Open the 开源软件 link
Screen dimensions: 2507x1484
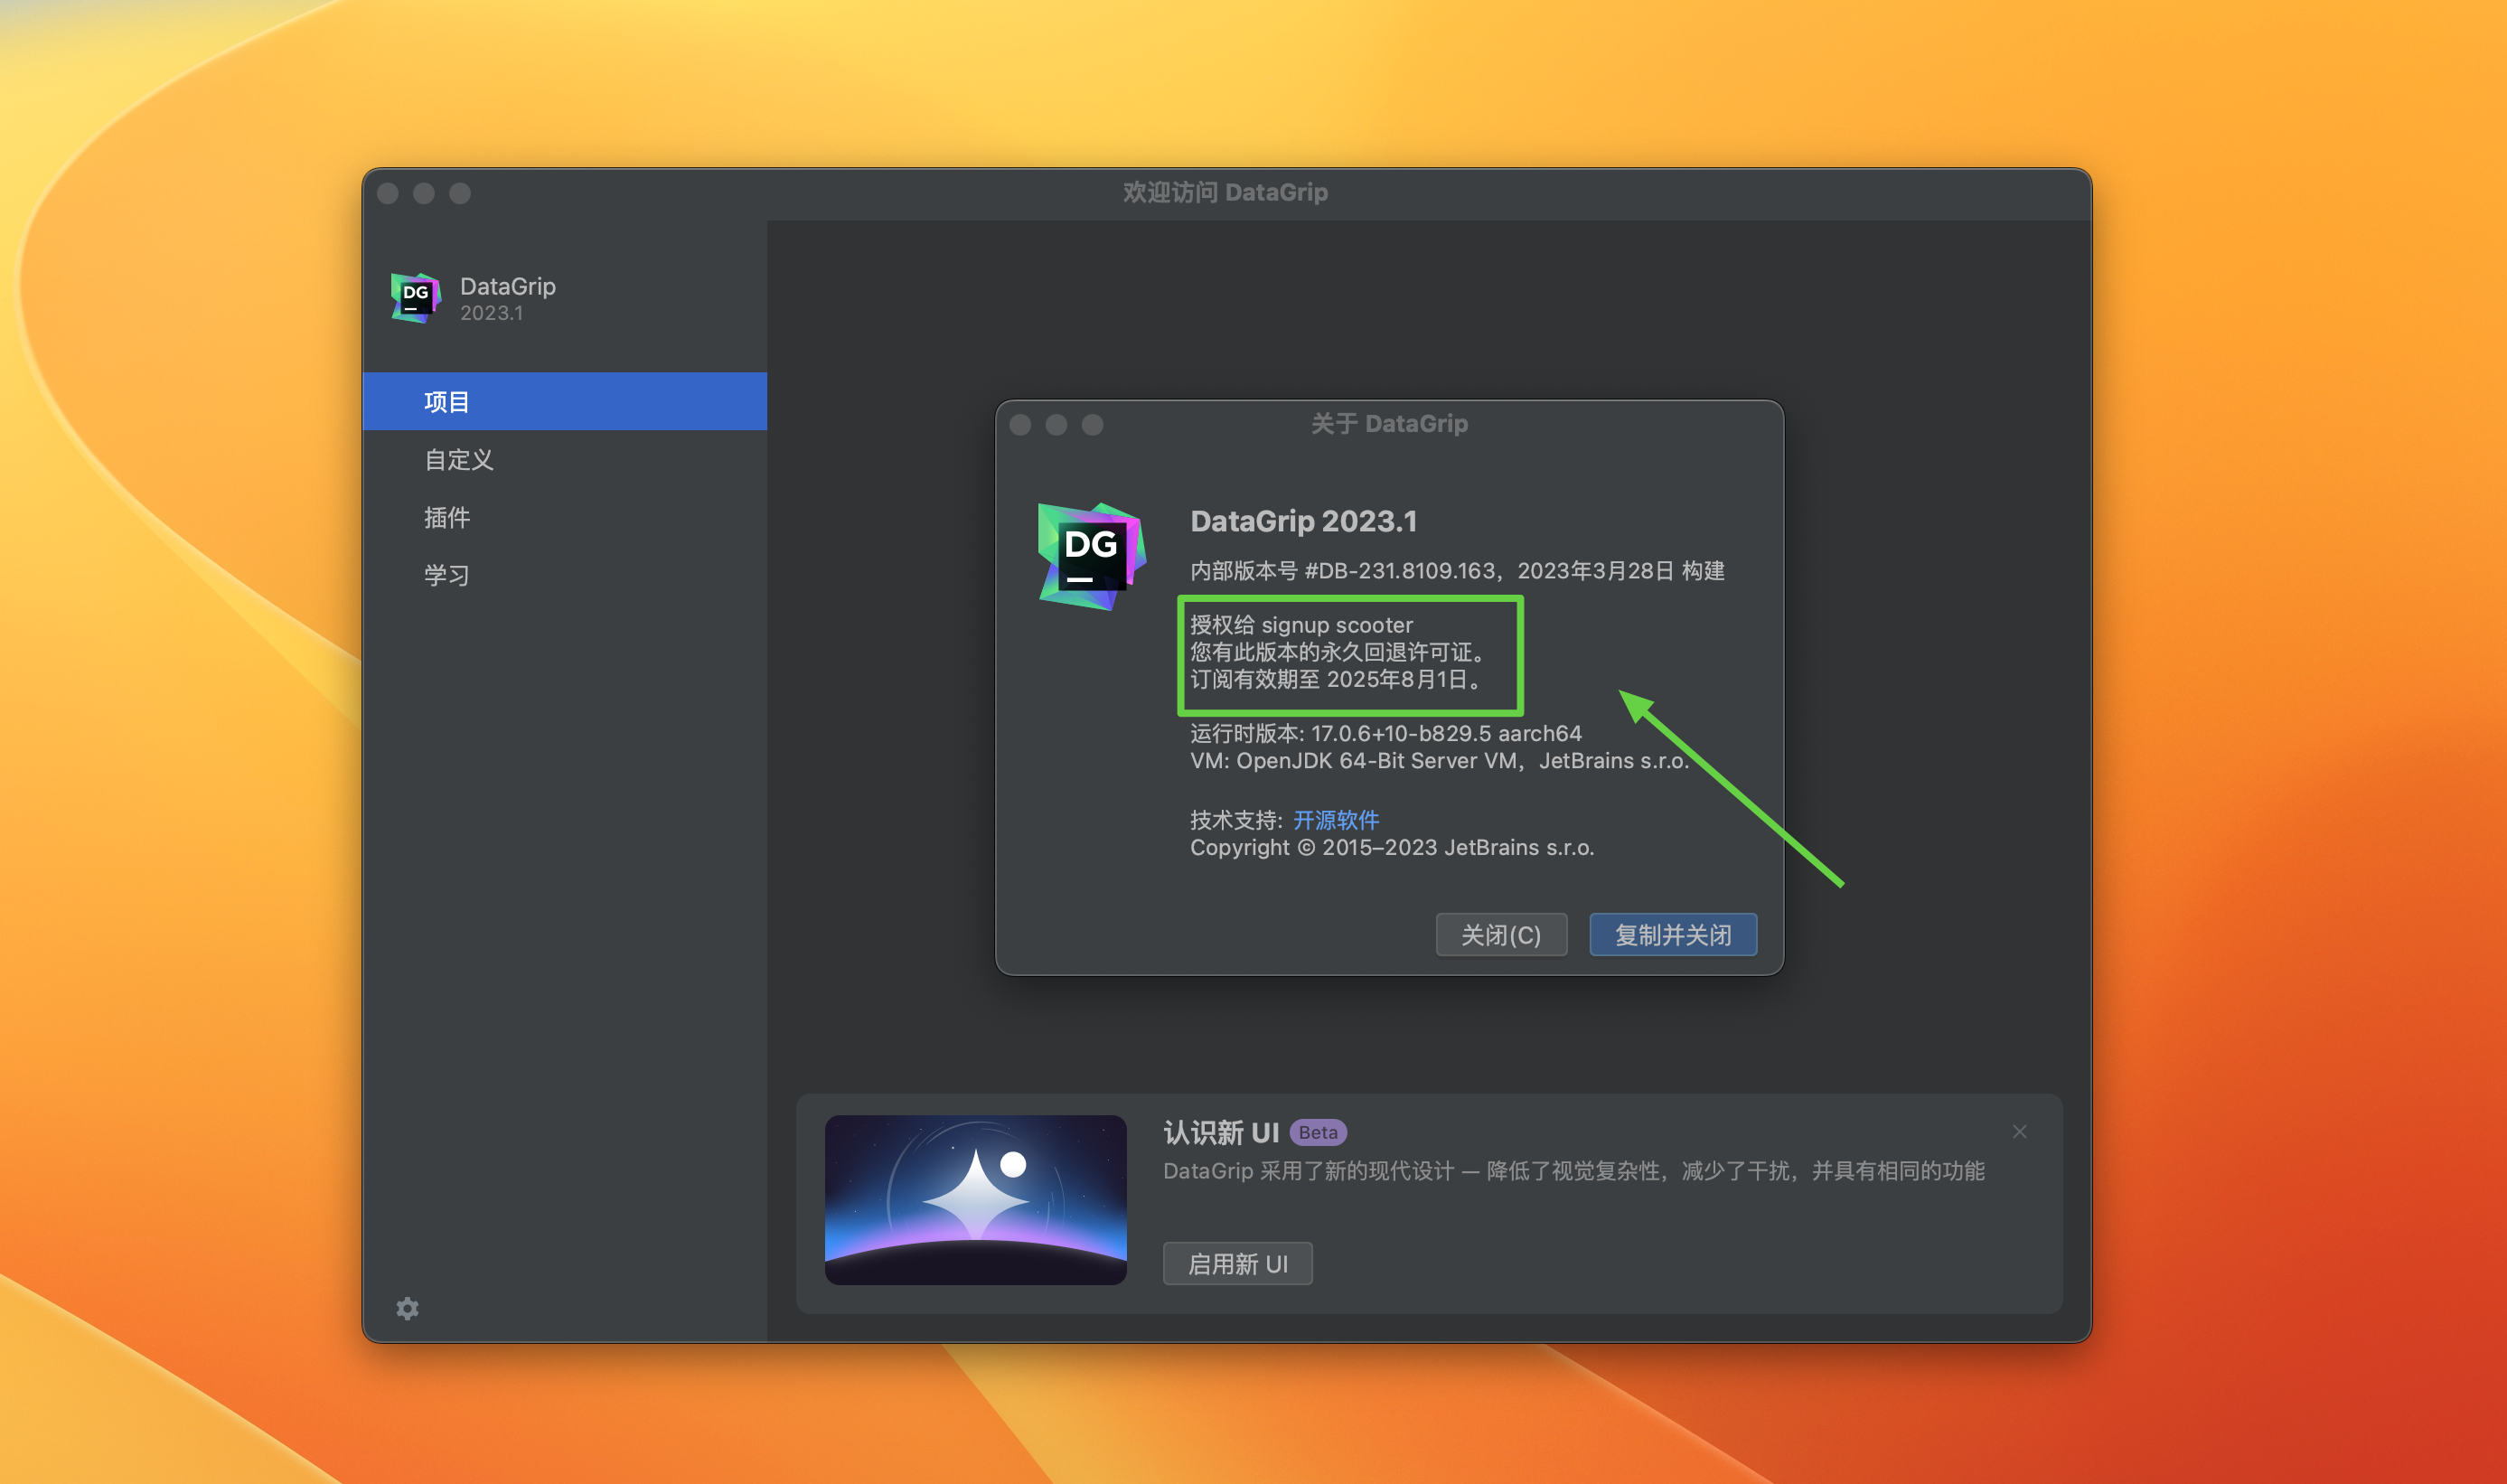tap(1336, 820)
